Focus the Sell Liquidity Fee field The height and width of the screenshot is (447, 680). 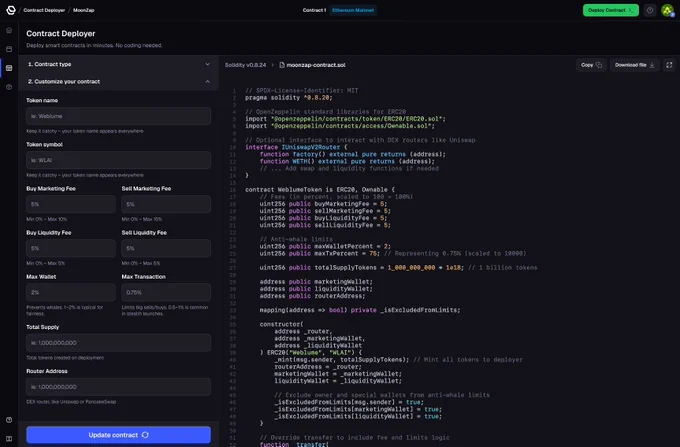pyautogui.click(x=166, y=248)
